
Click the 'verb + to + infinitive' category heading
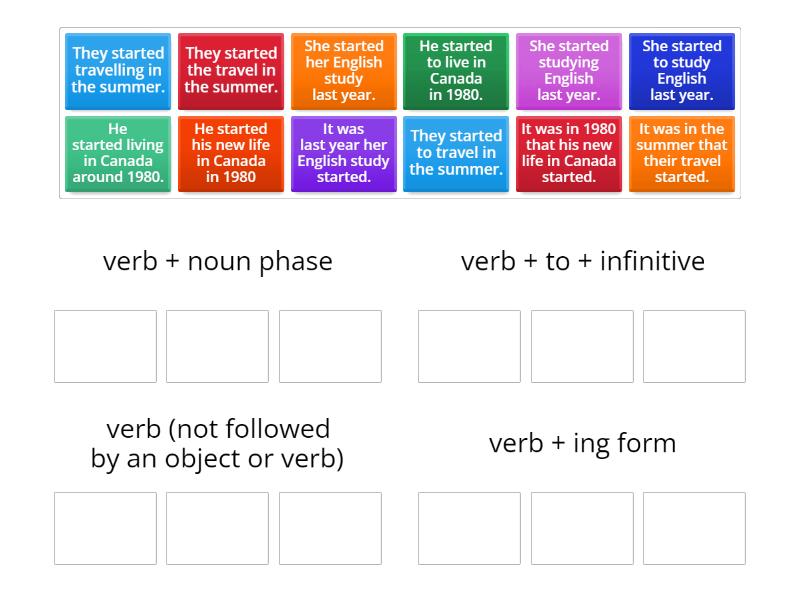coord(581,261)
